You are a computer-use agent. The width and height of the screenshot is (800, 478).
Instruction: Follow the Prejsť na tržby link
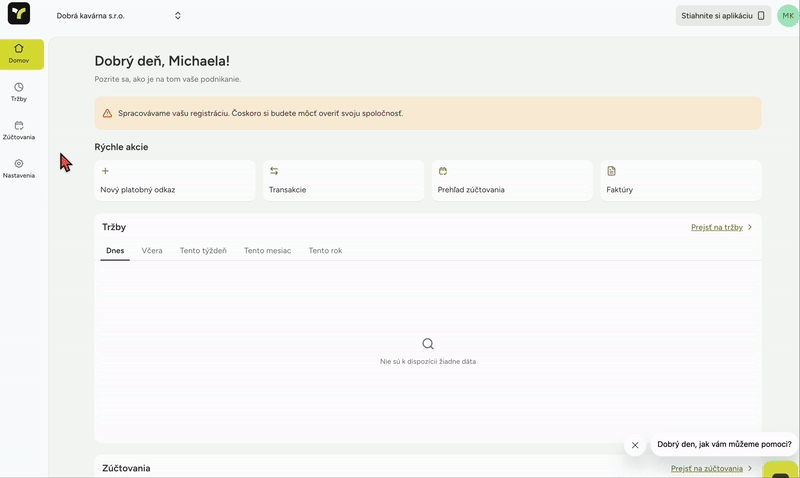click(717, 228)
